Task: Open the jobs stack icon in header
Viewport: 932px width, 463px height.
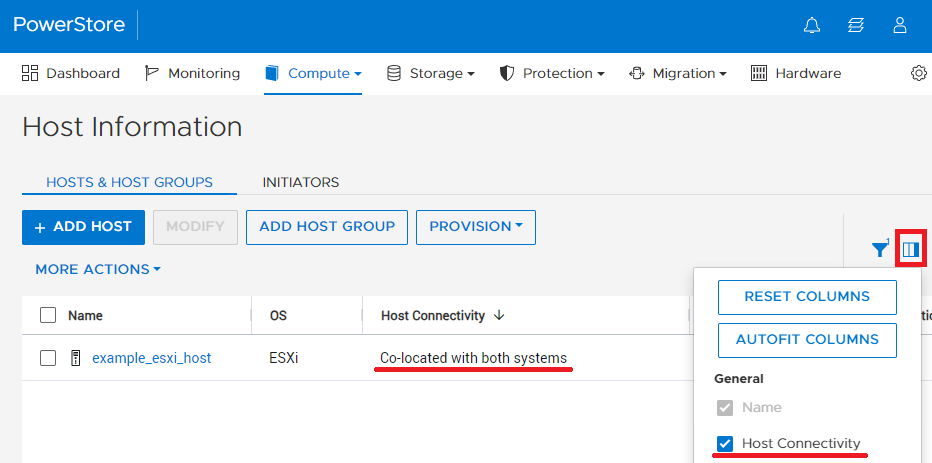Action: [856, 26]
